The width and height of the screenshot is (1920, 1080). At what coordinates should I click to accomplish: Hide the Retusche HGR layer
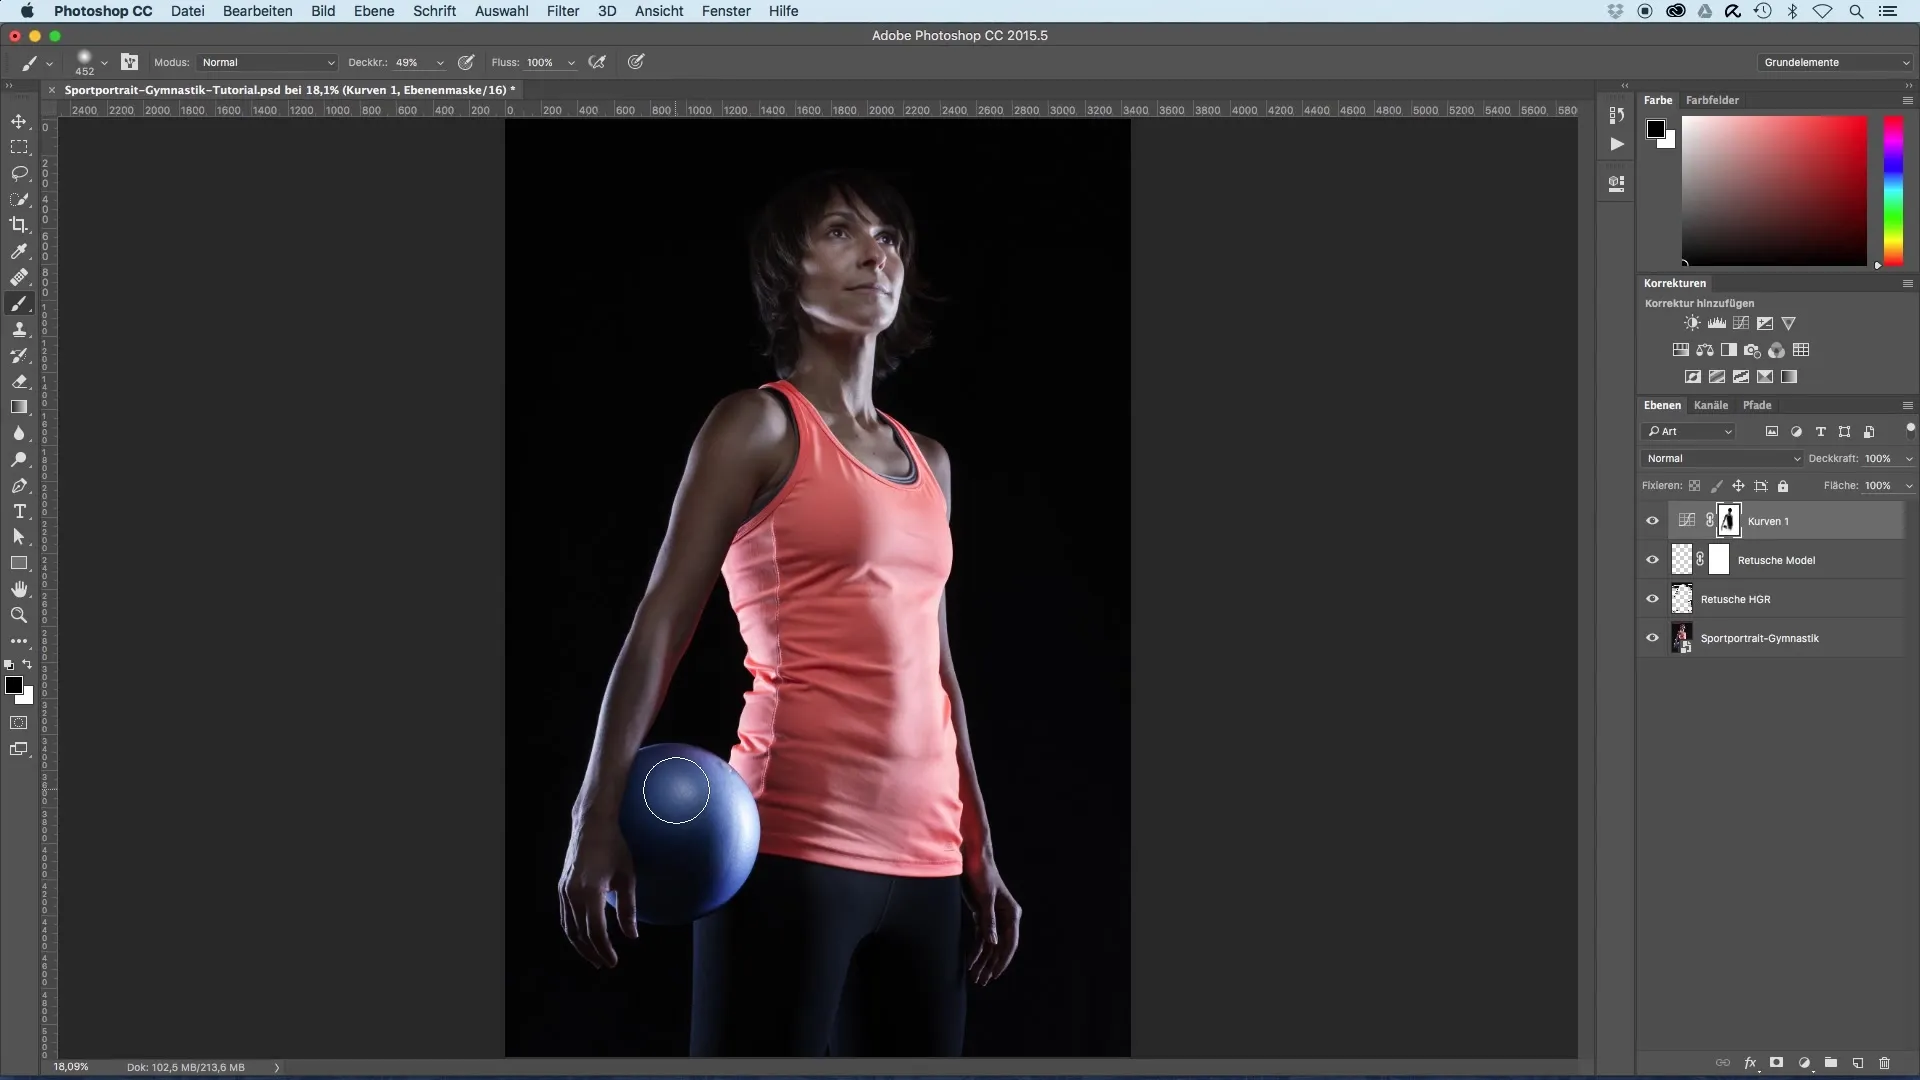[x=1652, y=599]
